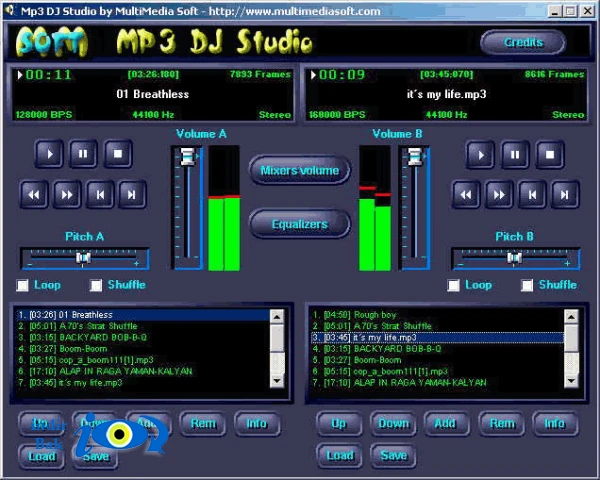Skip to previous track on deck B
Image resolution: width=600 pixels, height=480 pixels.
point(532,195)
